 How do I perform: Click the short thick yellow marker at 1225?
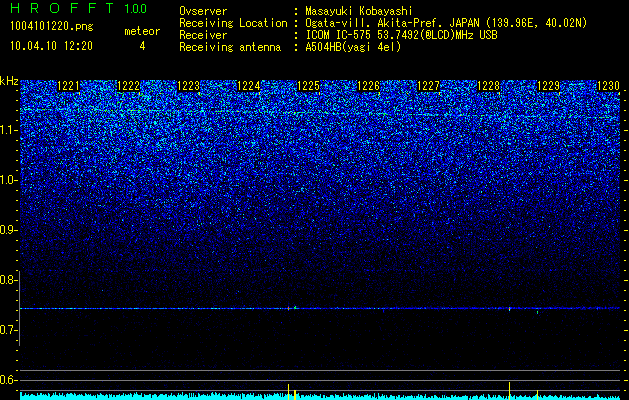tap(295, 395)
